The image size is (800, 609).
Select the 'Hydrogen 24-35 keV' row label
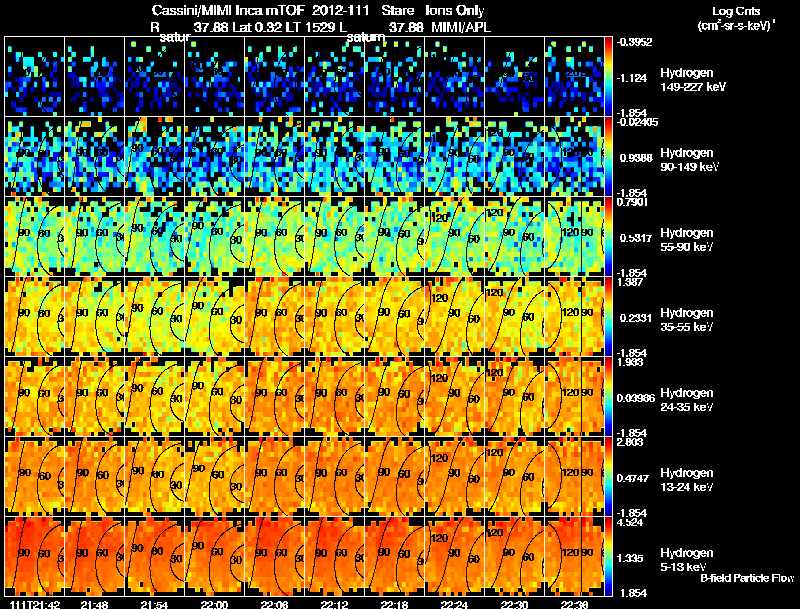coord(687,400)
